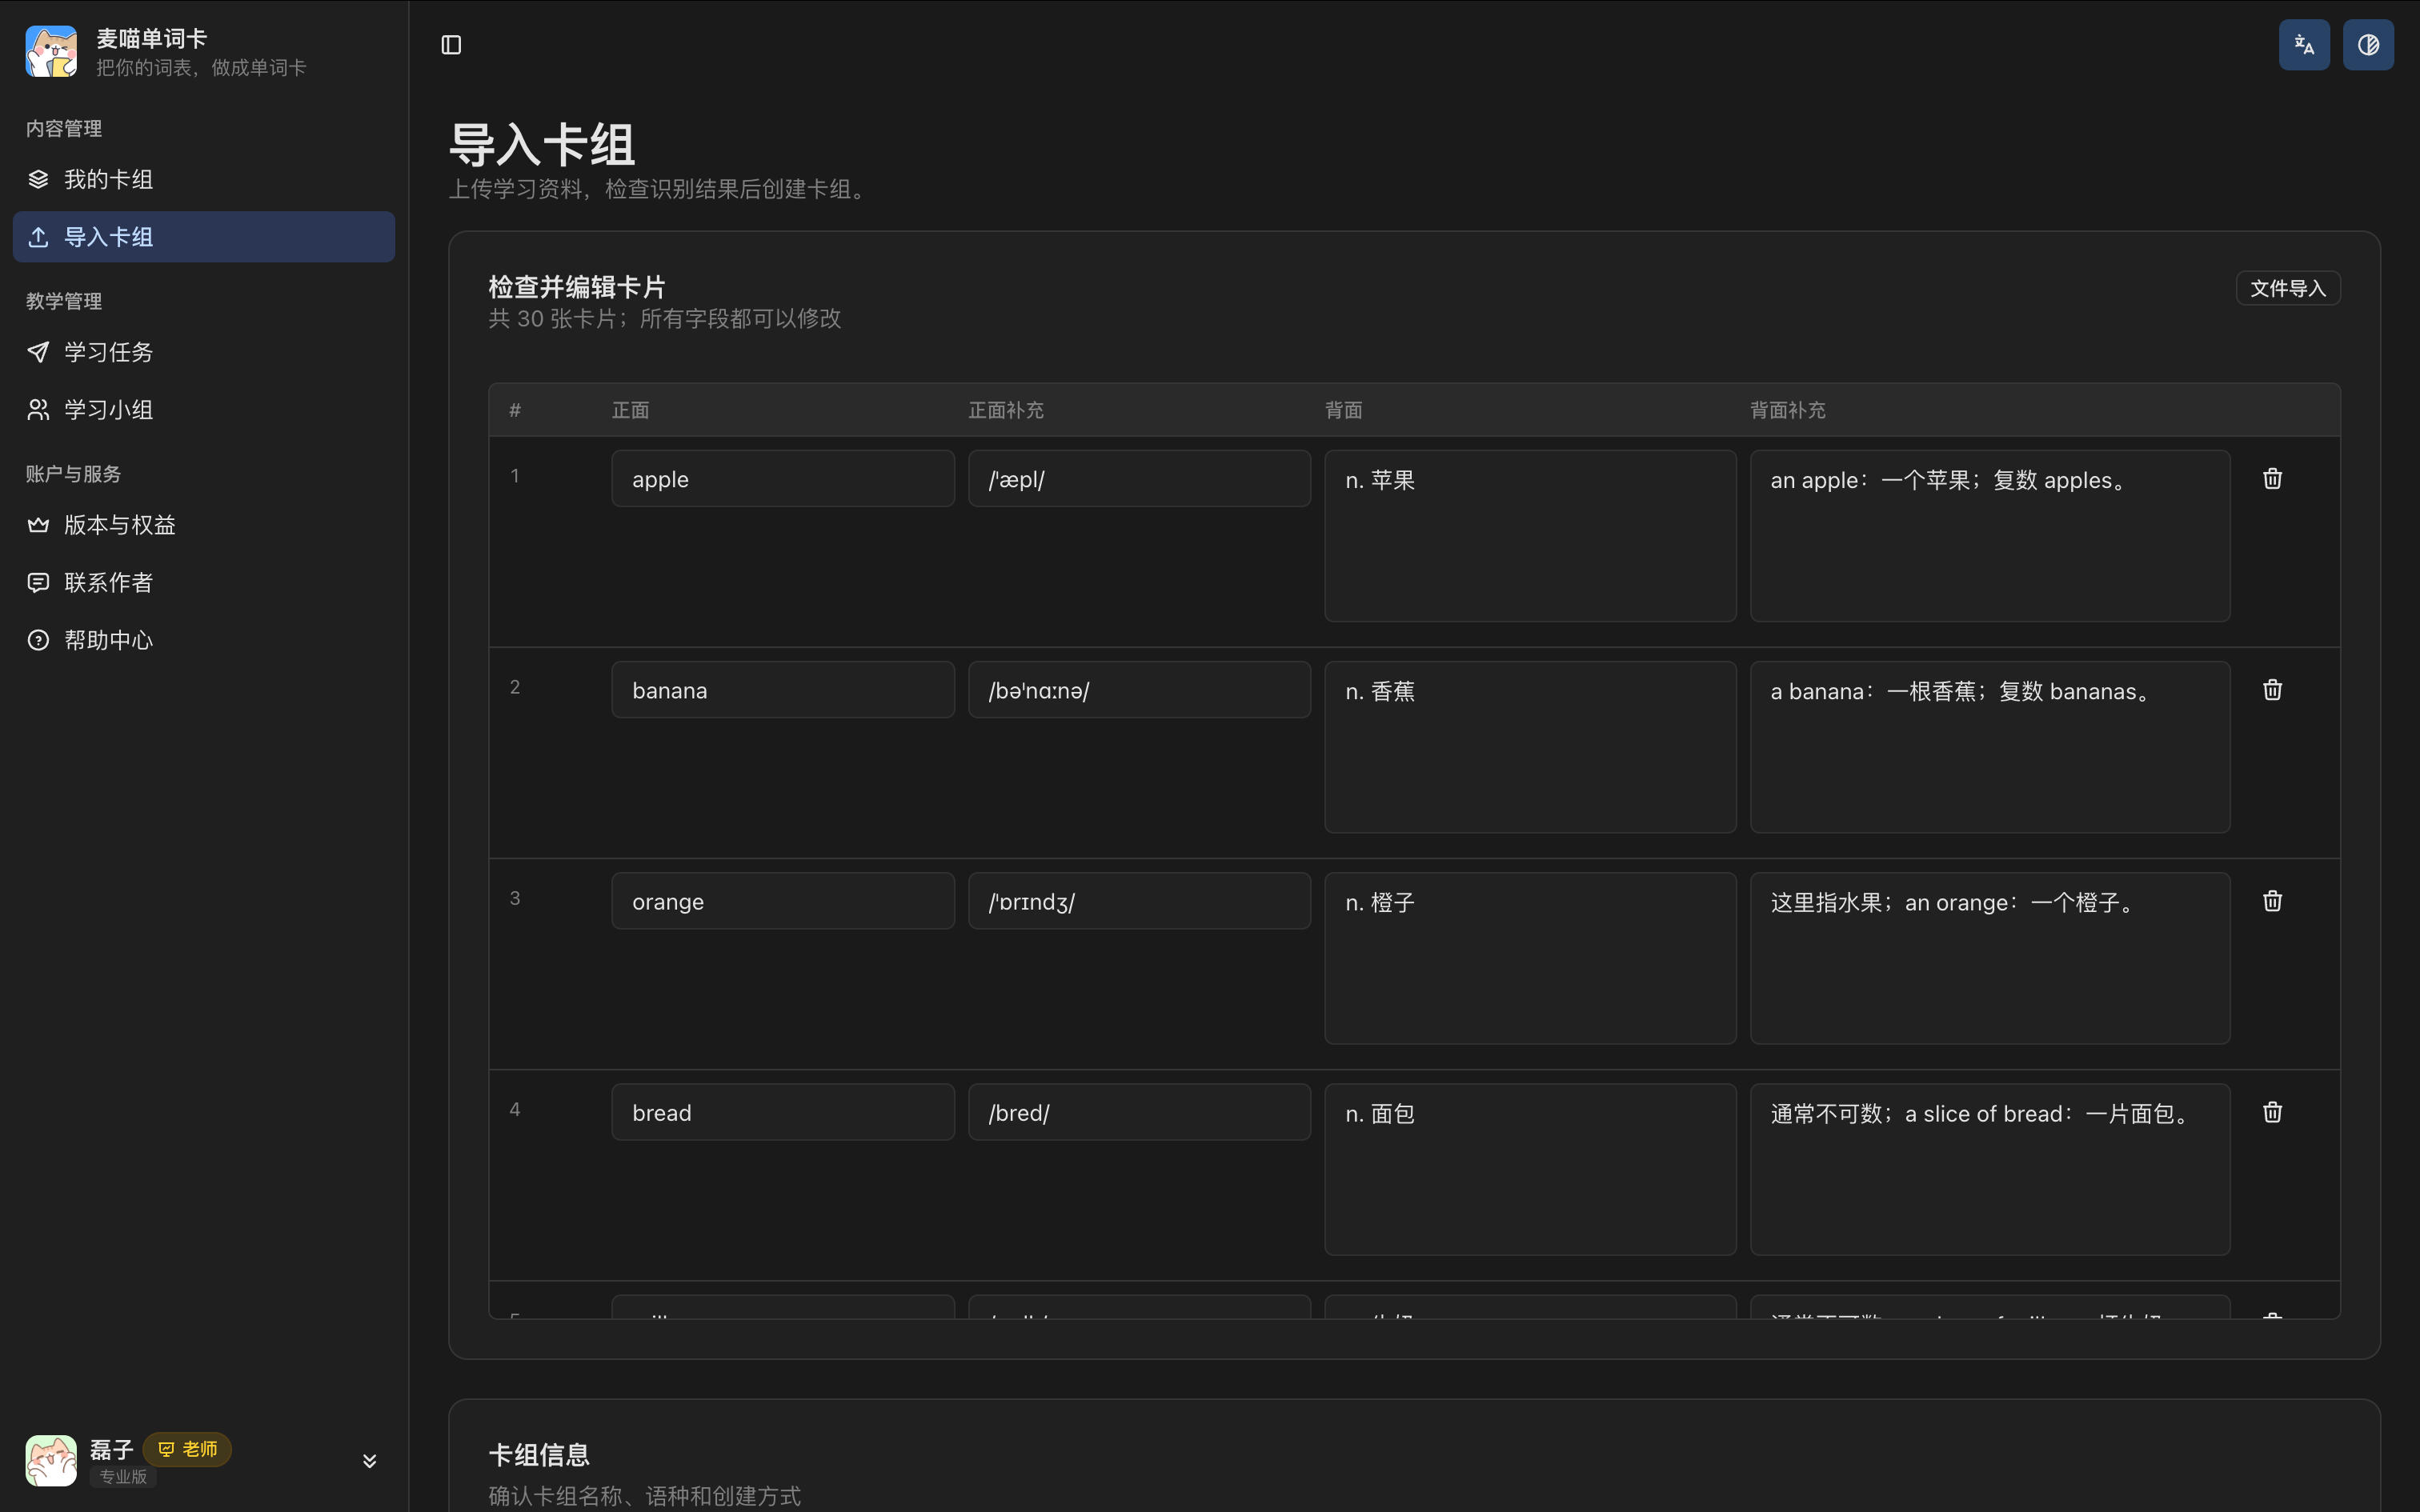Viewport: 2420px width, 1512px height.
Task: Edit the back field 'n. 苹果'
Action: 1530,536
